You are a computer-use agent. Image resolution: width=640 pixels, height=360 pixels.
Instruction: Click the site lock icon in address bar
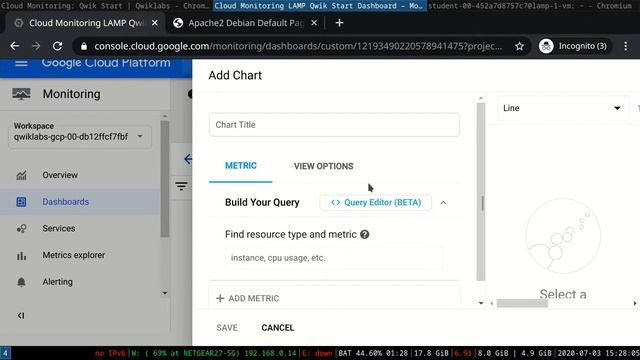pyautogui.click(x=84, y=46)
